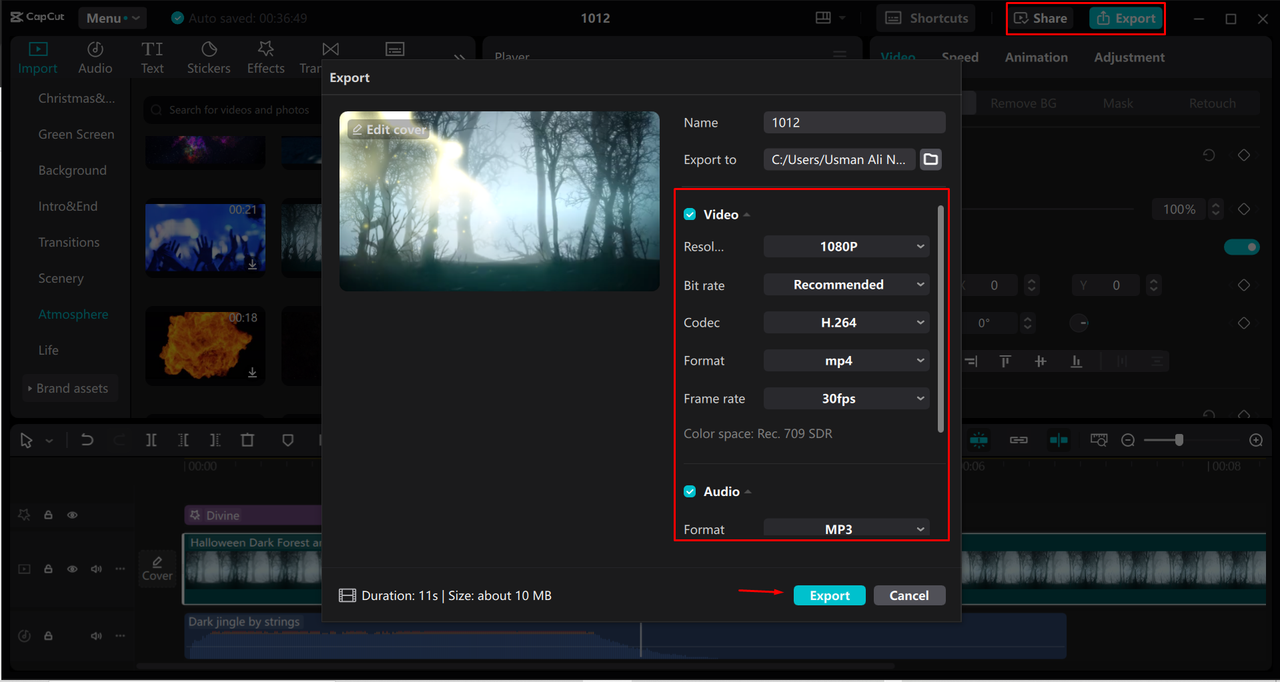The width and height of the screenshot is (1280, 682).
Task: Zoom out the timeline
Action: [1128, 440]
